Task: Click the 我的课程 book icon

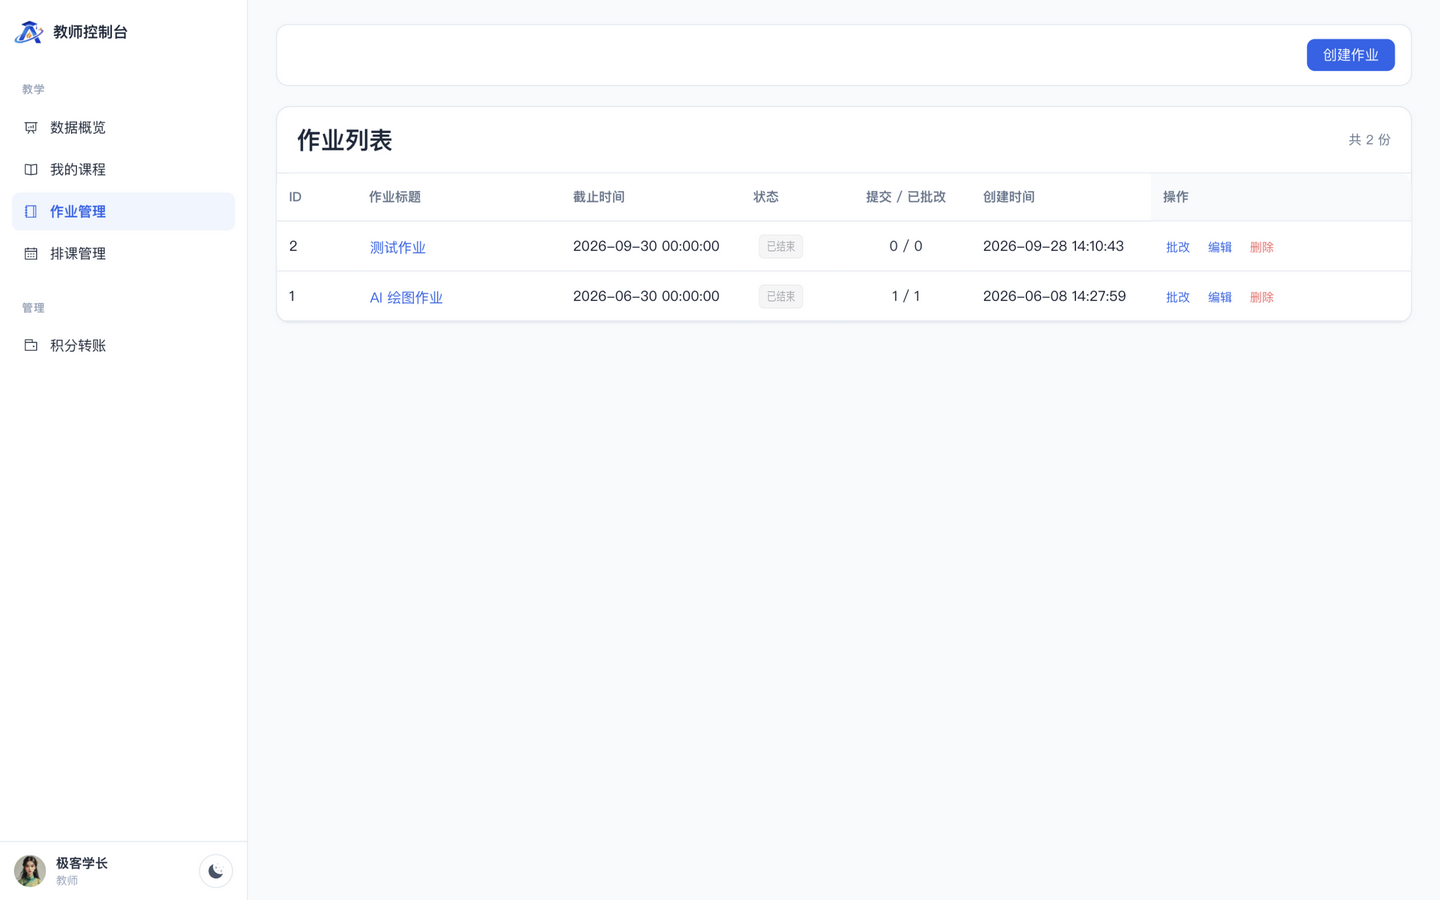Action: click(31, 170)
